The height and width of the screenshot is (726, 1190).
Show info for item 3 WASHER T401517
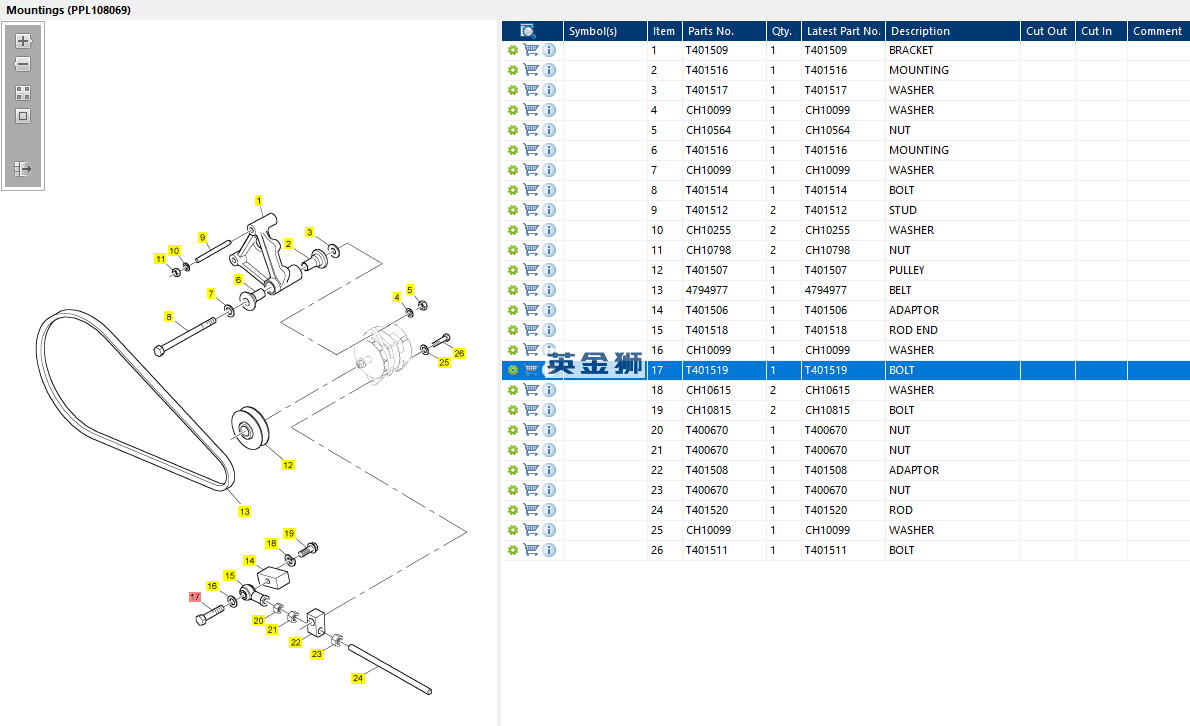(549, 90)
